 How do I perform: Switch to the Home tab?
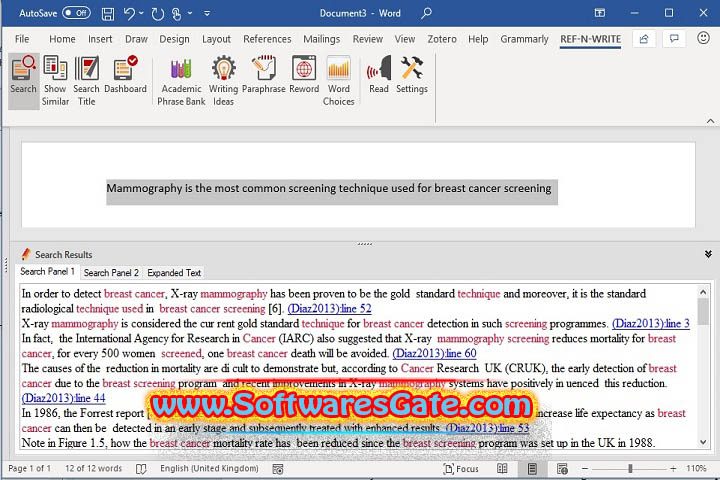tap(62, 39)
